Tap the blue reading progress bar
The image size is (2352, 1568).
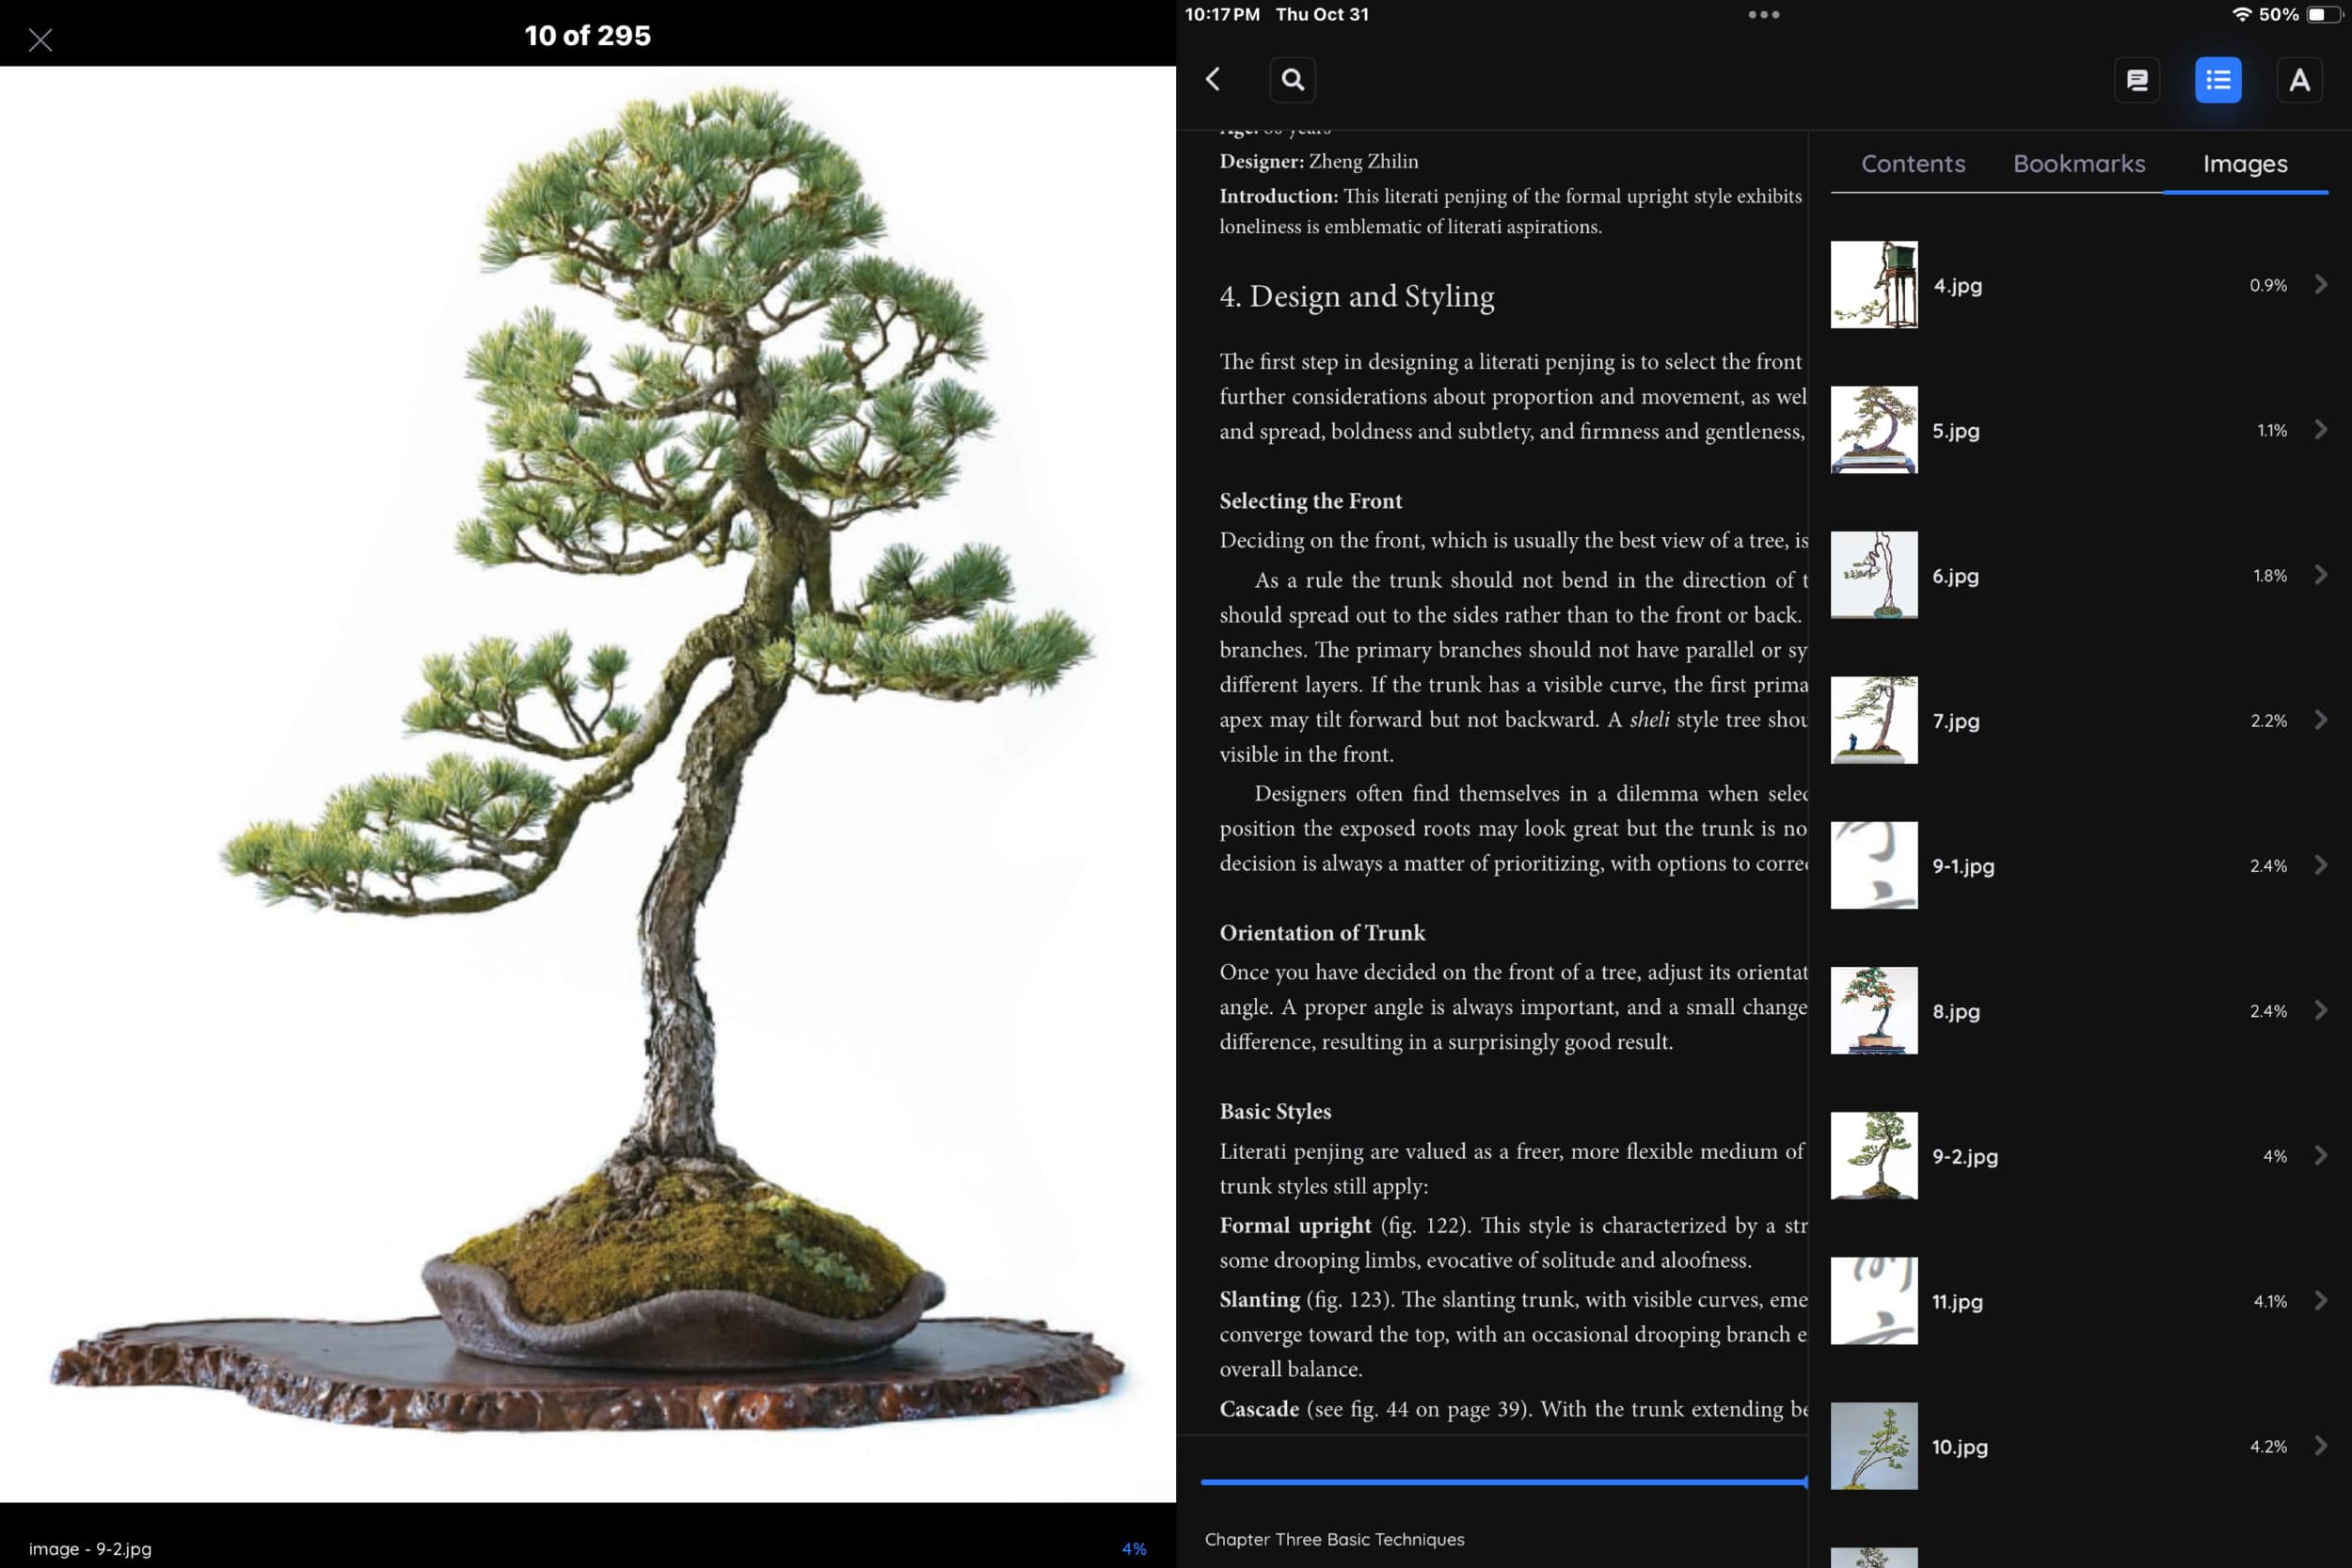click(x=1503, y=1482)
